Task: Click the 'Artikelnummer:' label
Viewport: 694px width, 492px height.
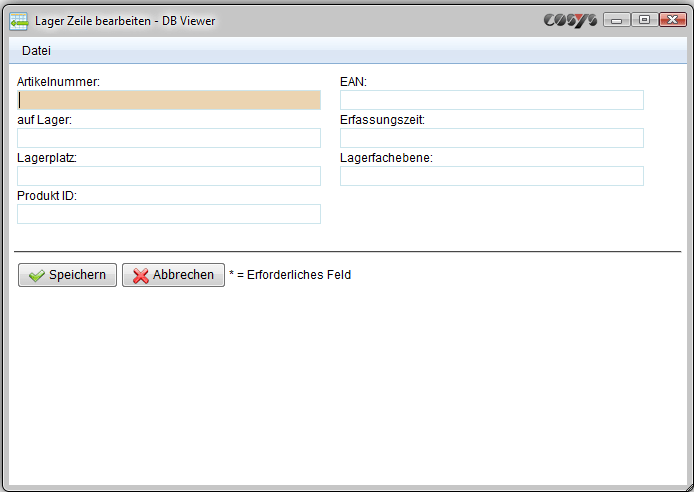Action: [x=58, y=82]
